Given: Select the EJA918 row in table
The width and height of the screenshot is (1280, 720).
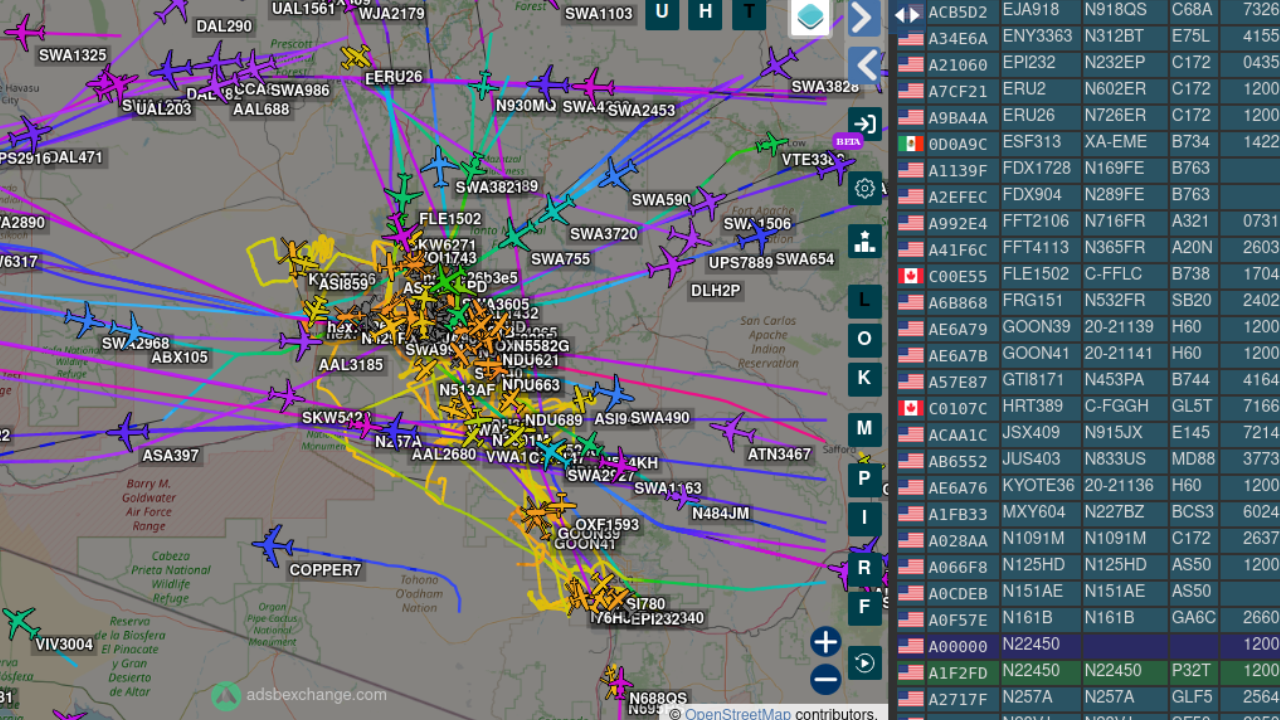Looking at the screenshot, I should click(x=1088, y=12).
